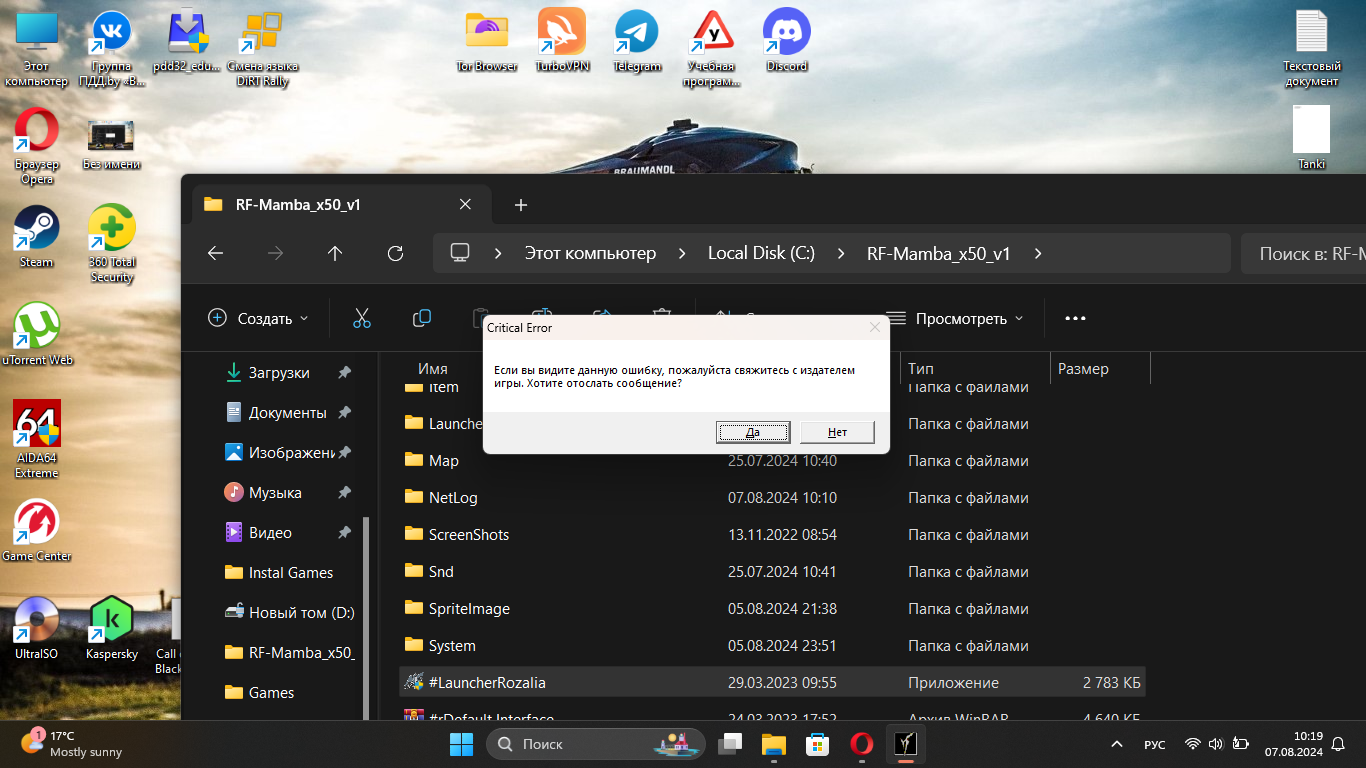Expand chevron after Этот компьютер breadcrumb

pyautogui.click(x=682, y=253)
